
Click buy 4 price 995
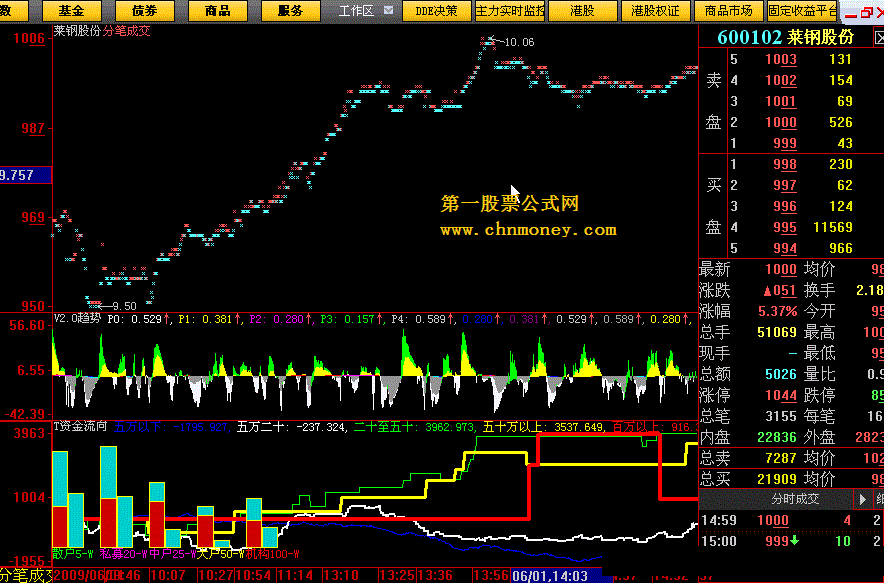coord(785,227)
